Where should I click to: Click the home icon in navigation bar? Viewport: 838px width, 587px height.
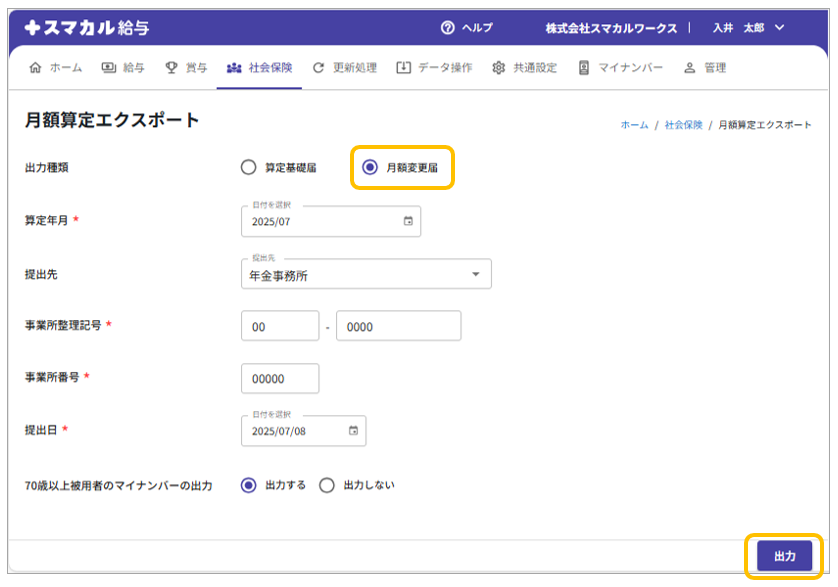point(37,68)
